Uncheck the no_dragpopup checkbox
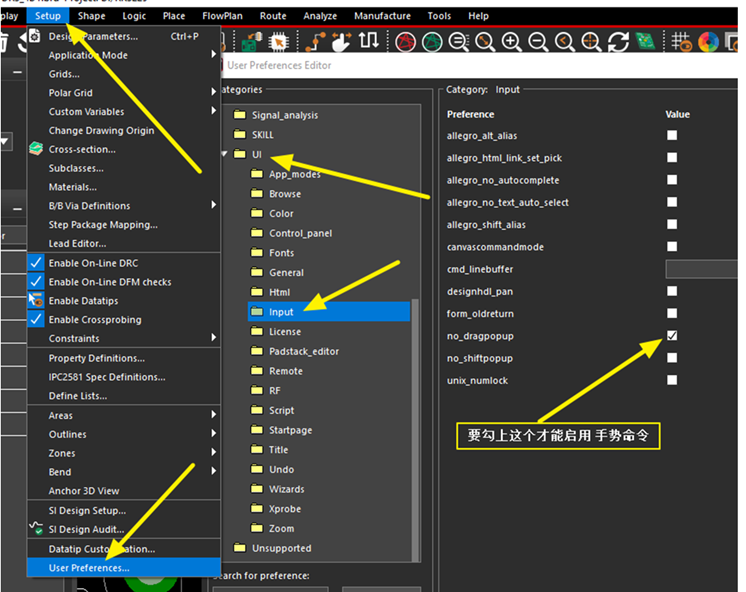The width and height of the screenshot is (746, 592). [x=672, y=335]
